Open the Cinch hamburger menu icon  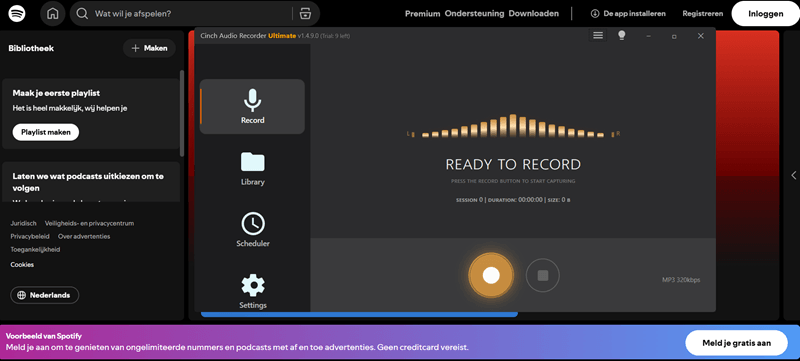coord(598,35)
